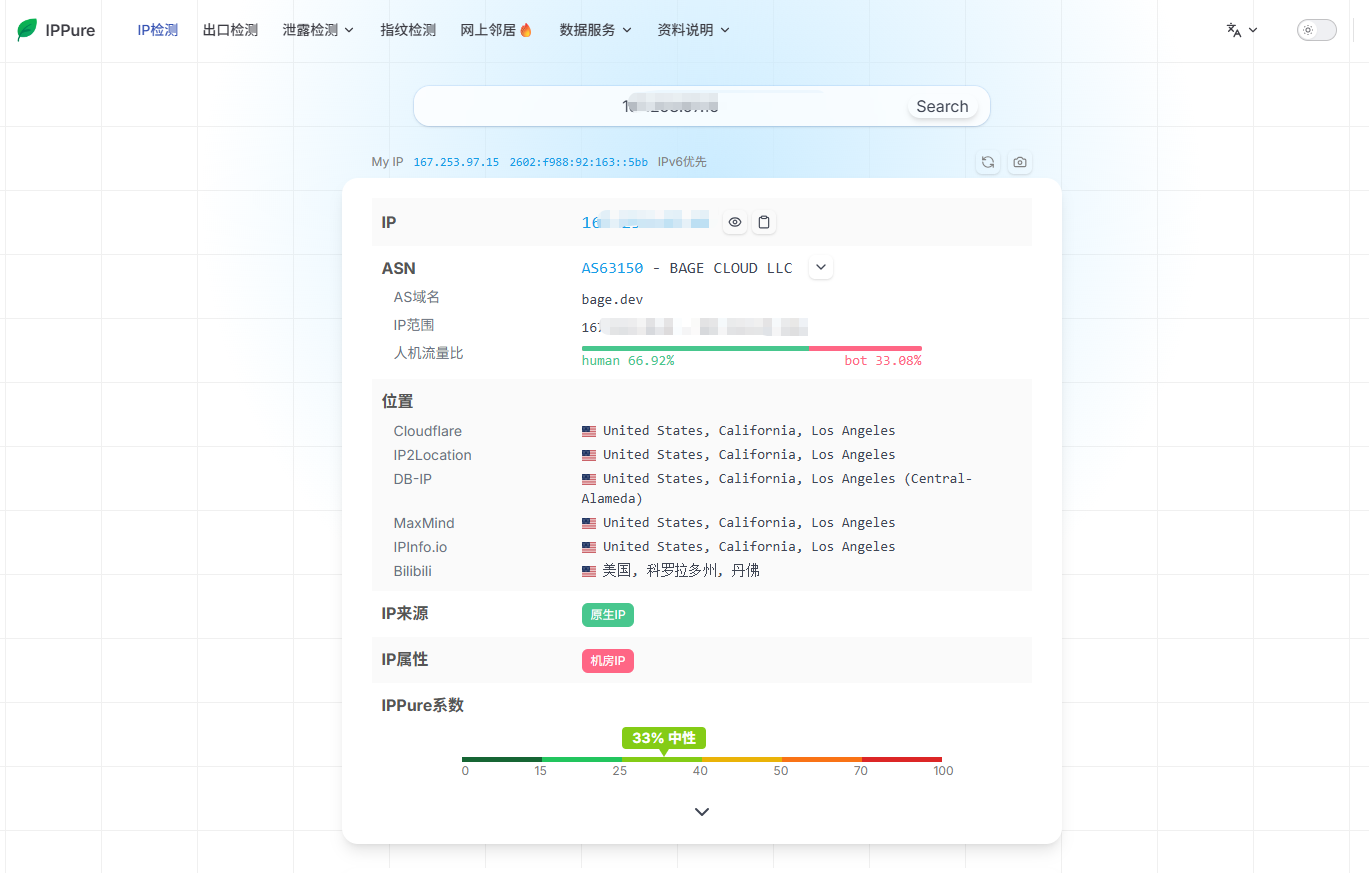Click the Search button
The image size is (1369, 873).
point(942,106)
